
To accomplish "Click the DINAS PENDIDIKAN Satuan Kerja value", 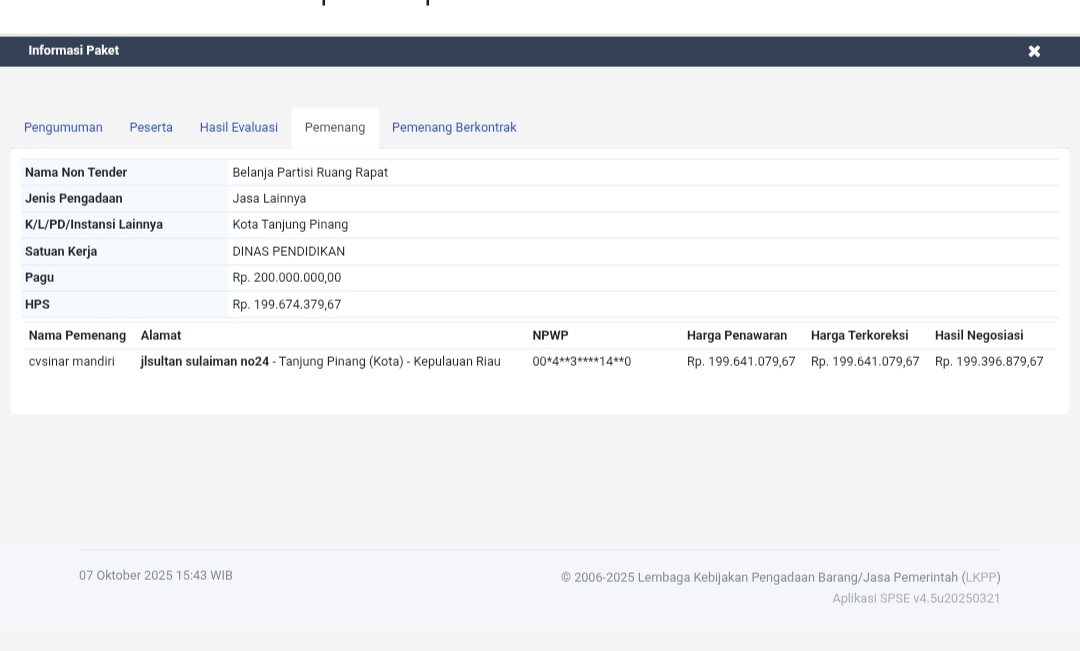I will (x=289, y=252).
